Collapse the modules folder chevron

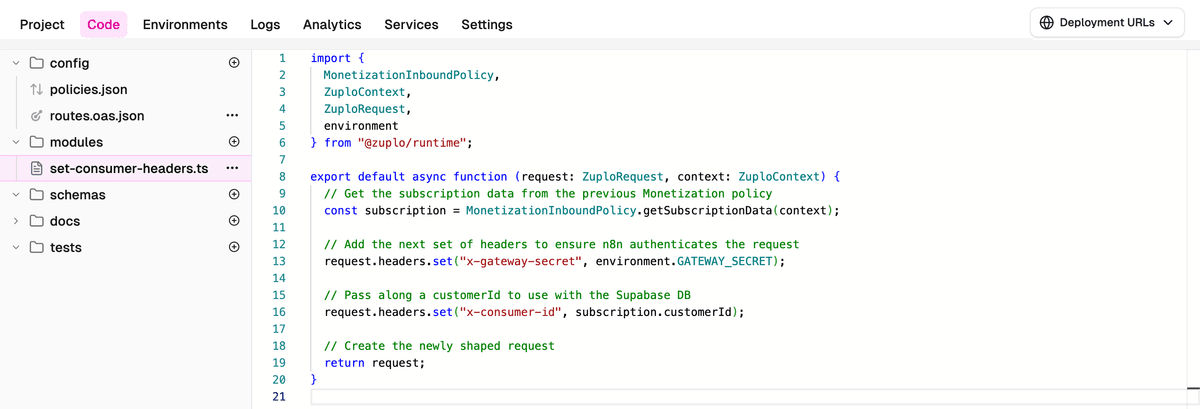tap(16, 142)
